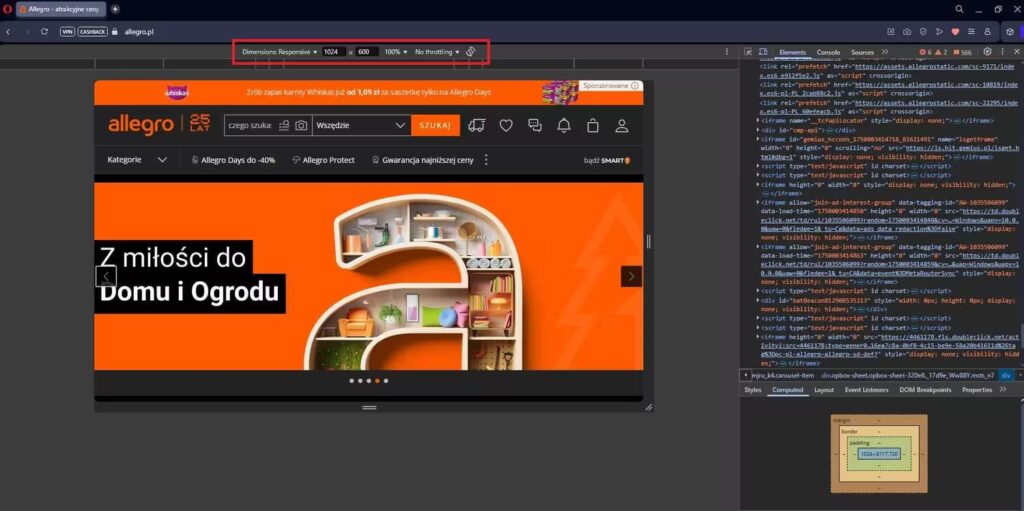Click the rotate viewport icon
Viewport: 1024px width, 511px height.
pos(471,52)
